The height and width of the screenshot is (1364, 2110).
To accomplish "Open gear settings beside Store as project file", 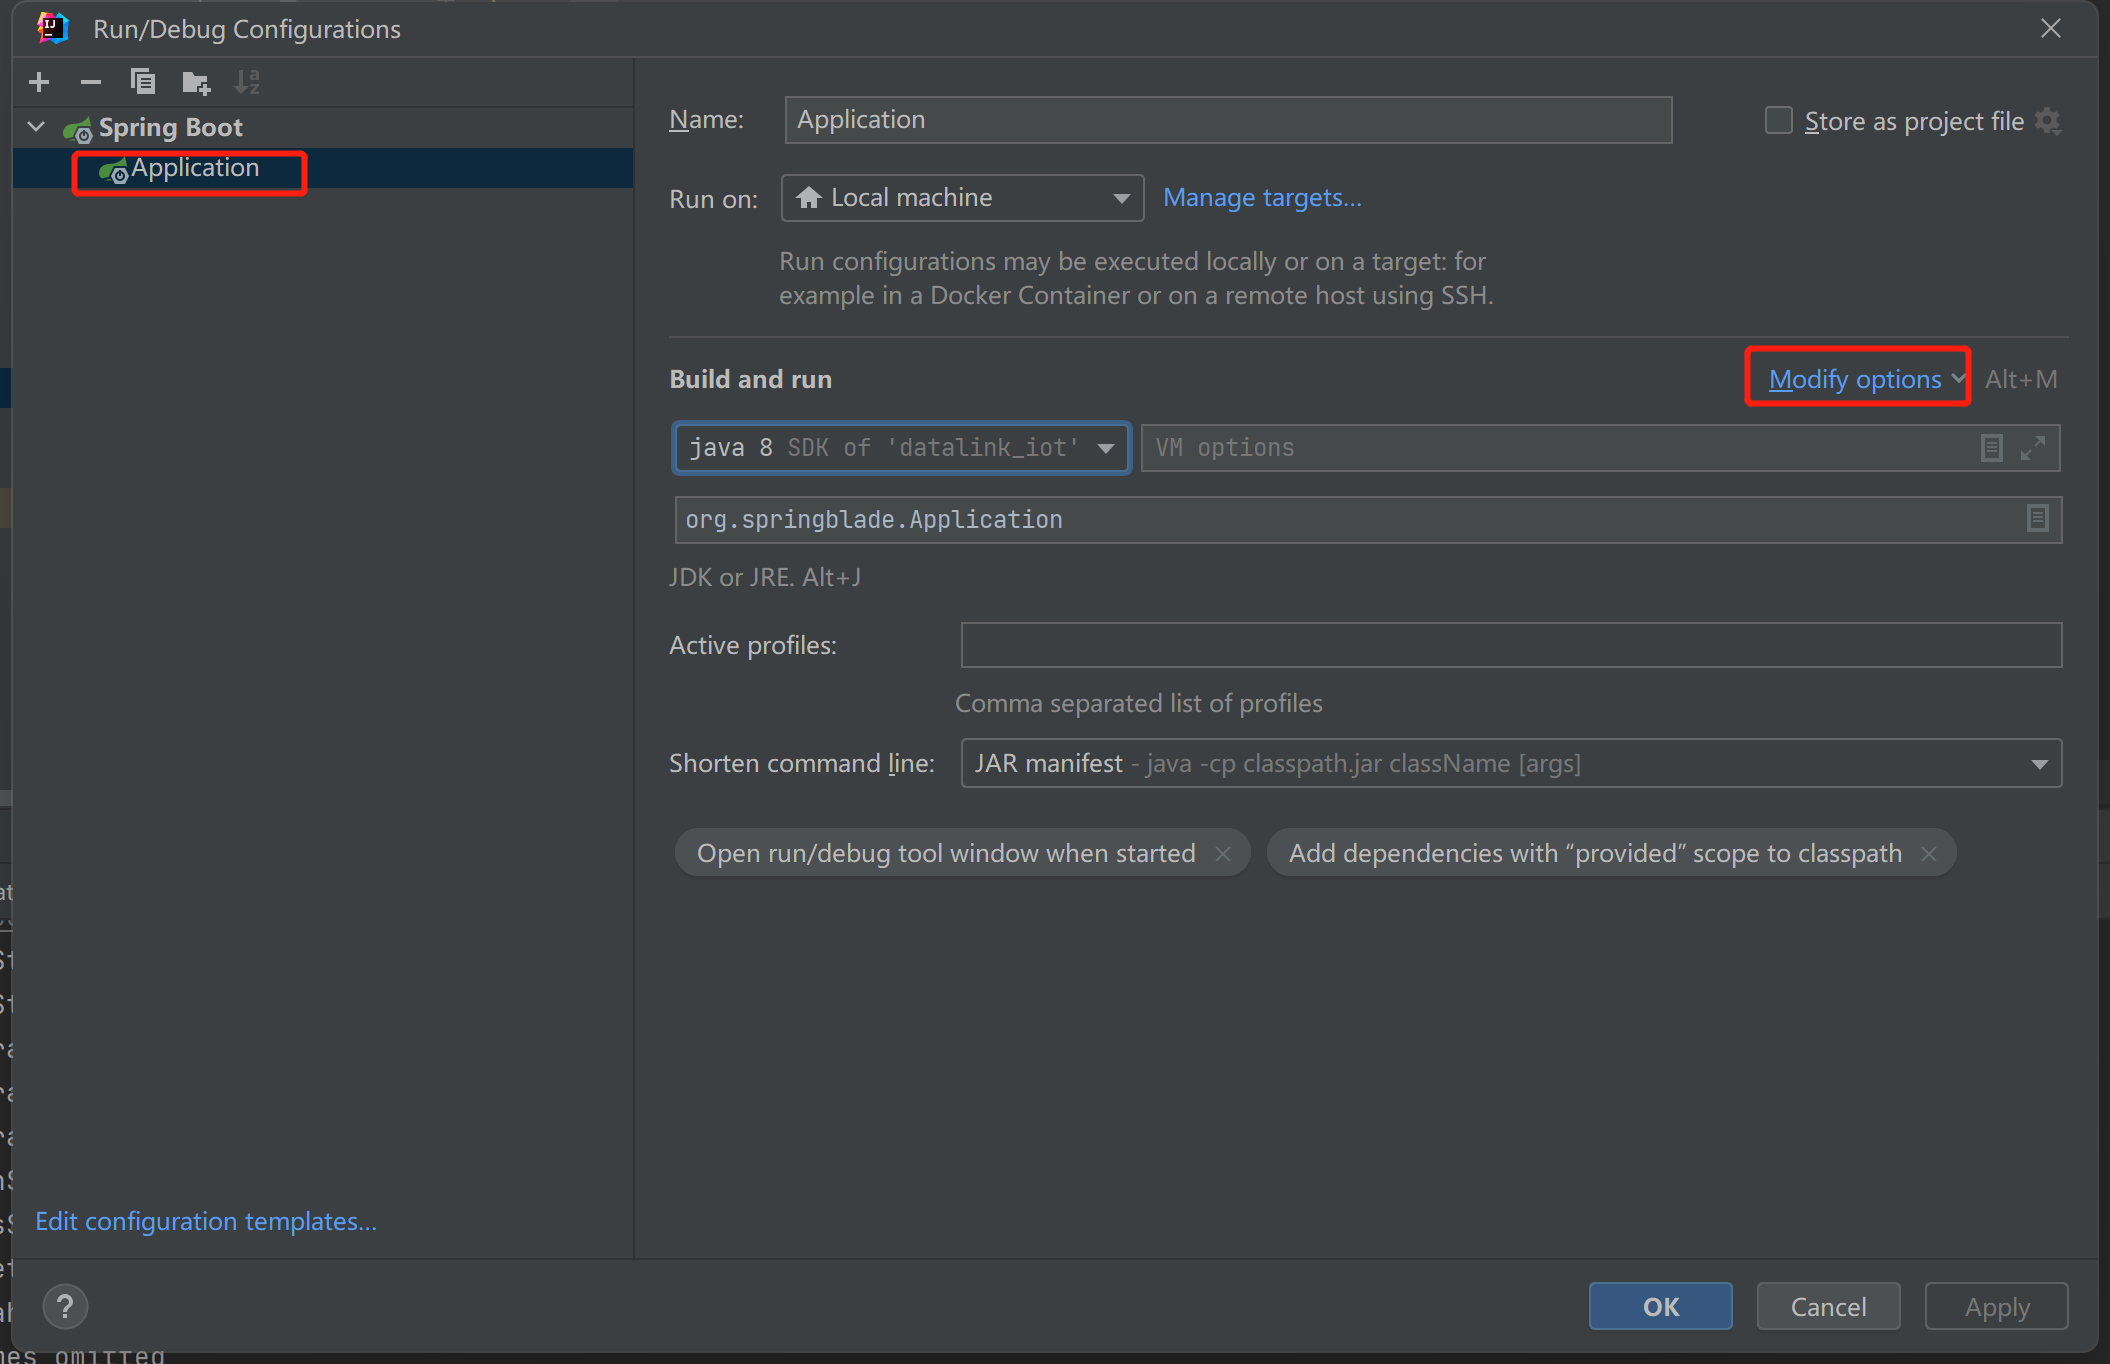I will [x=2048, y=121].
